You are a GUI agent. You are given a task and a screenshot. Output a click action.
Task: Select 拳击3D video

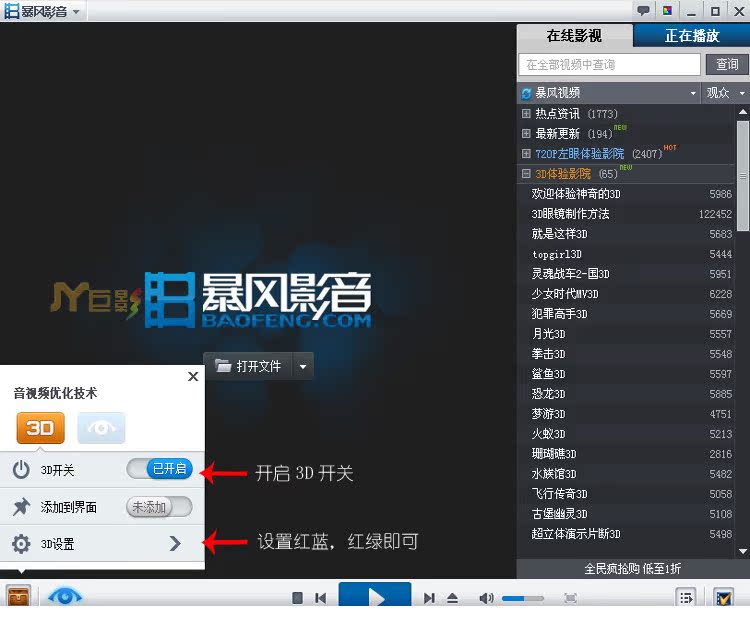pos(626,354)
